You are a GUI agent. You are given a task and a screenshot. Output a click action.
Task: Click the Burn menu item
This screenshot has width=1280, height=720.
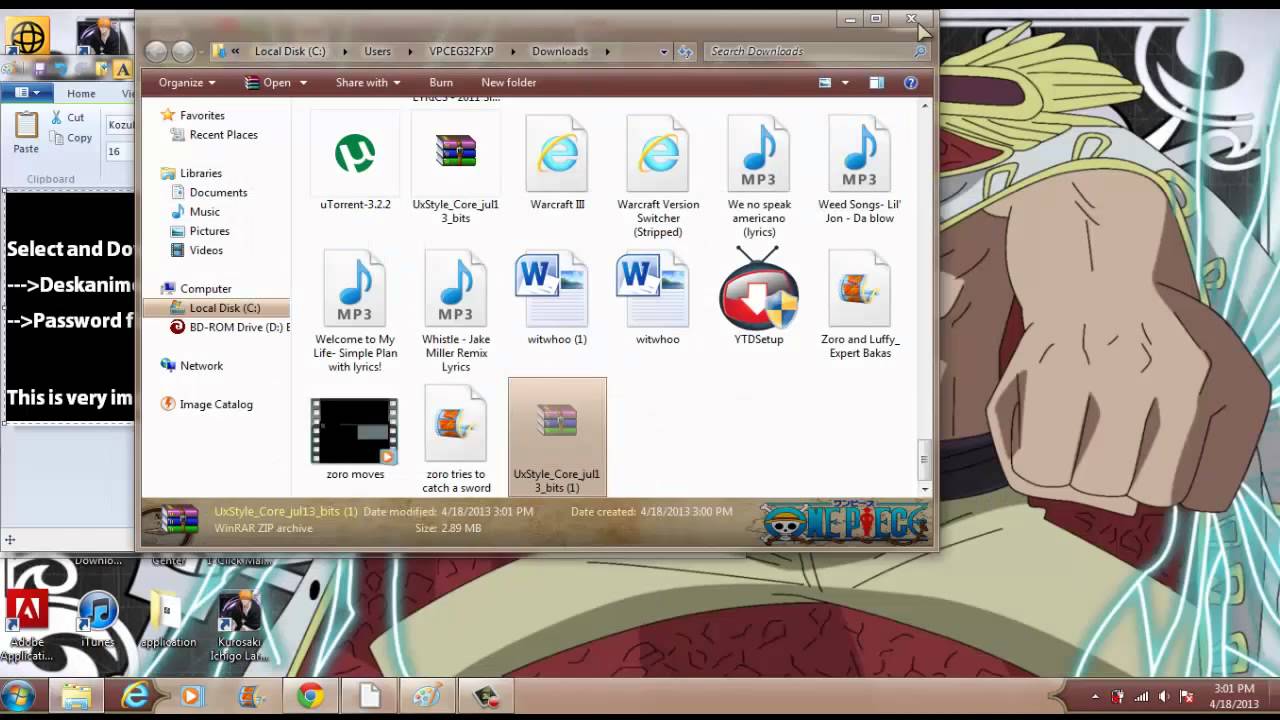coord(441,83)
